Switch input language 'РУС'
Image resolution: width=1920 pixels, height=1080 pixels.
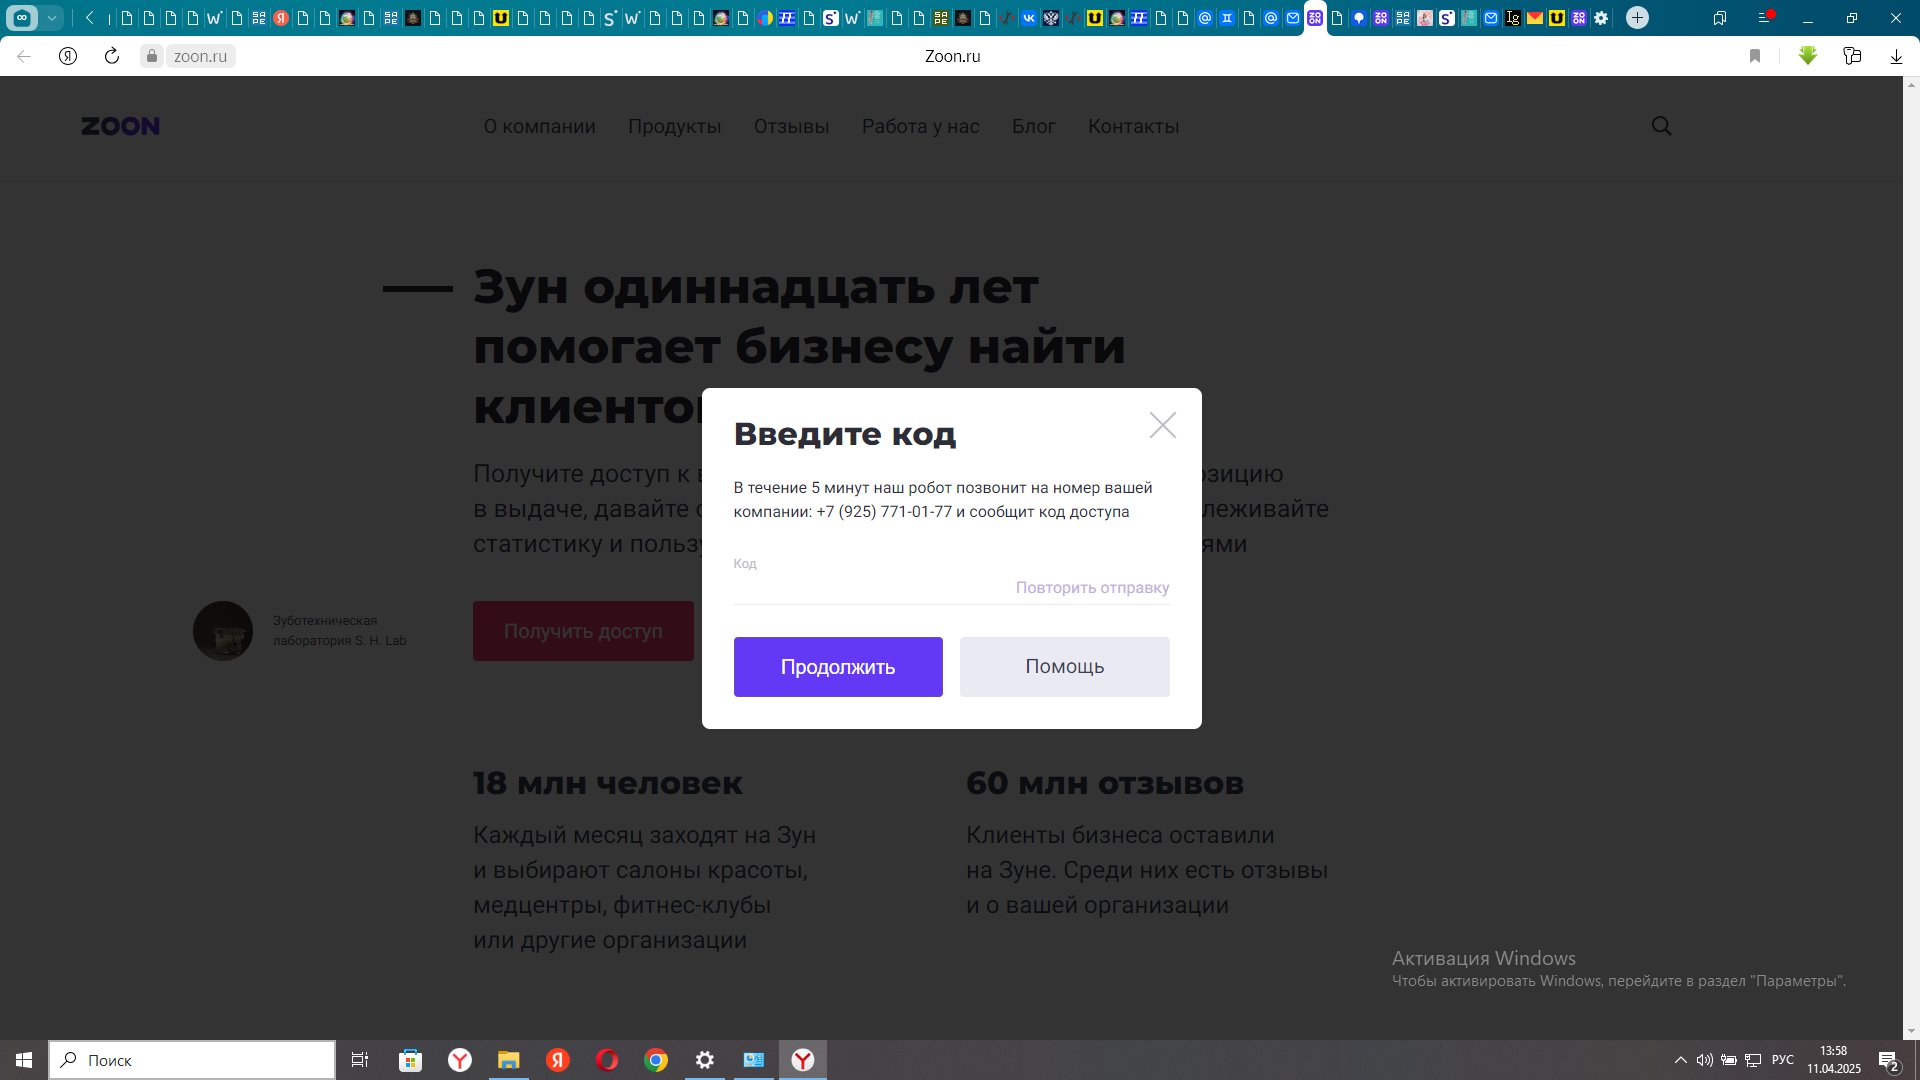(1783, 1060)
